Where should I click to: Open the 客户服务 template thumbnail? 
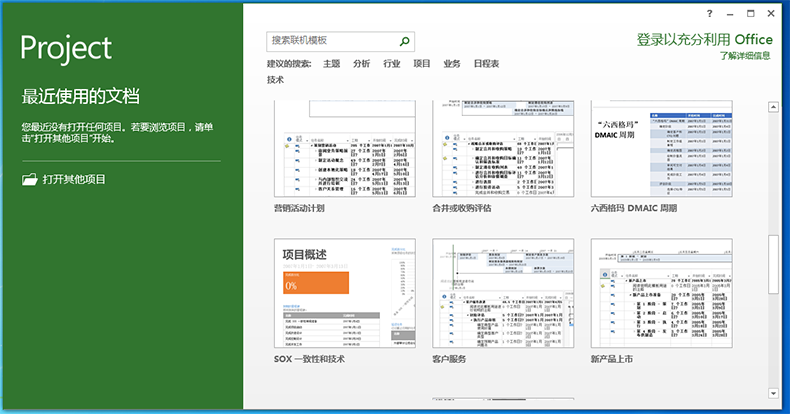(503, 293)
